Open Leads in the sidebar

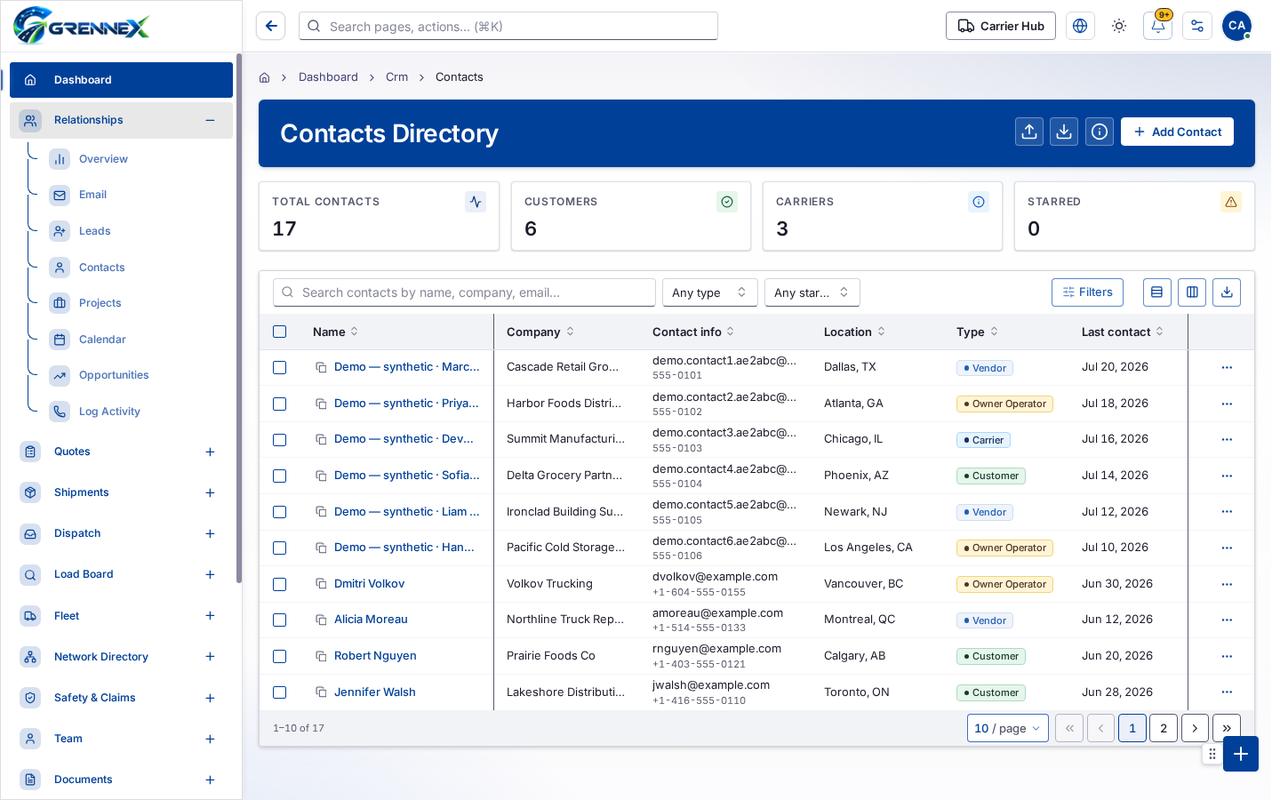(x=94, y=231)
